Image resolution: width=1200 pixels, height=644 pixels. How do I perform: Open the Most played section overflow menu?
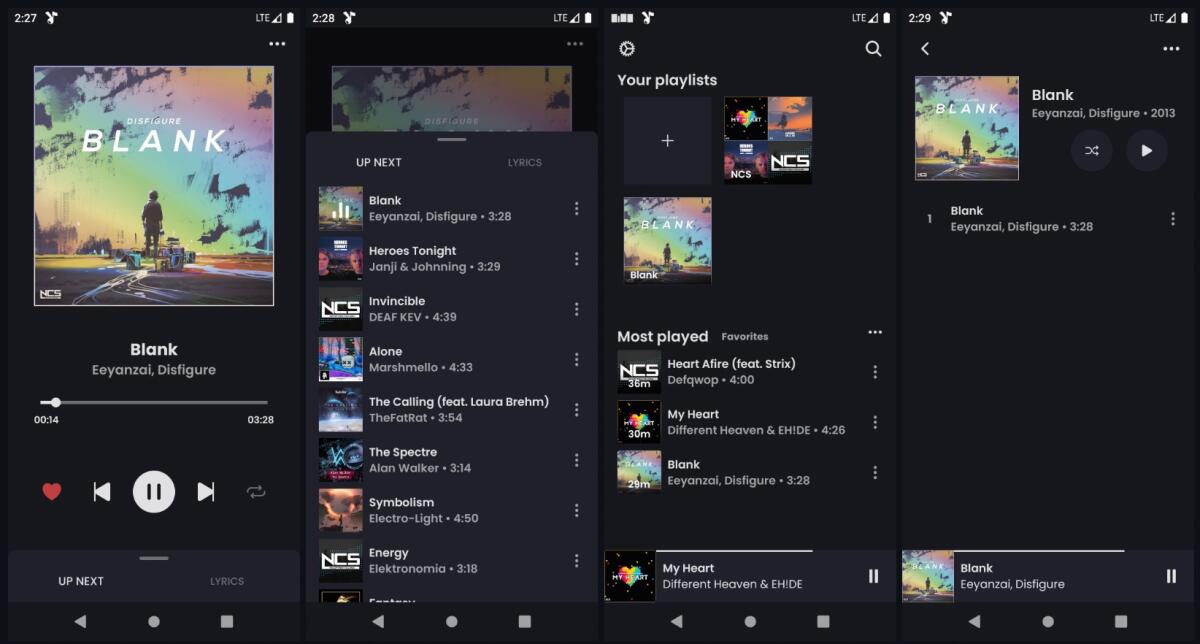[875, 332]
